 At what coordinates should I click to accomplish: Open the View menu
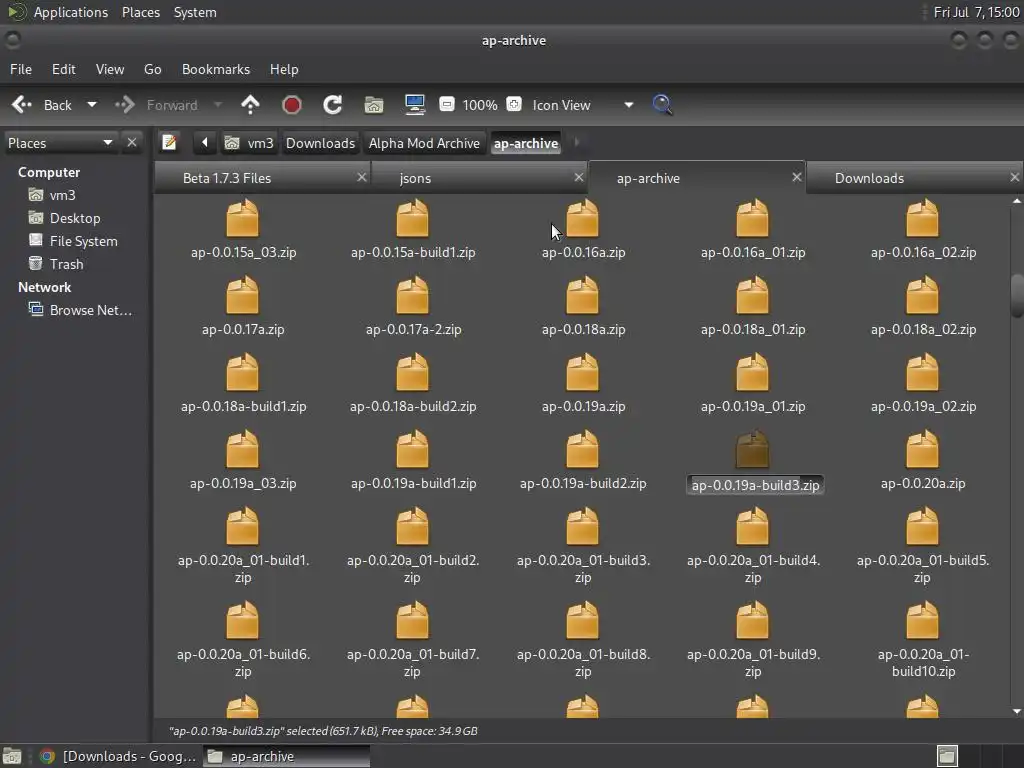click(110, 69)
